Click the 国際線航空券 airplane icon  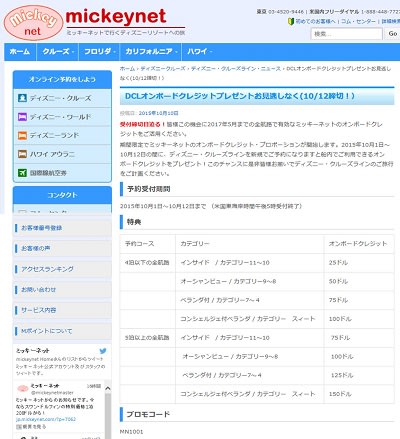(x=22, y=173)
